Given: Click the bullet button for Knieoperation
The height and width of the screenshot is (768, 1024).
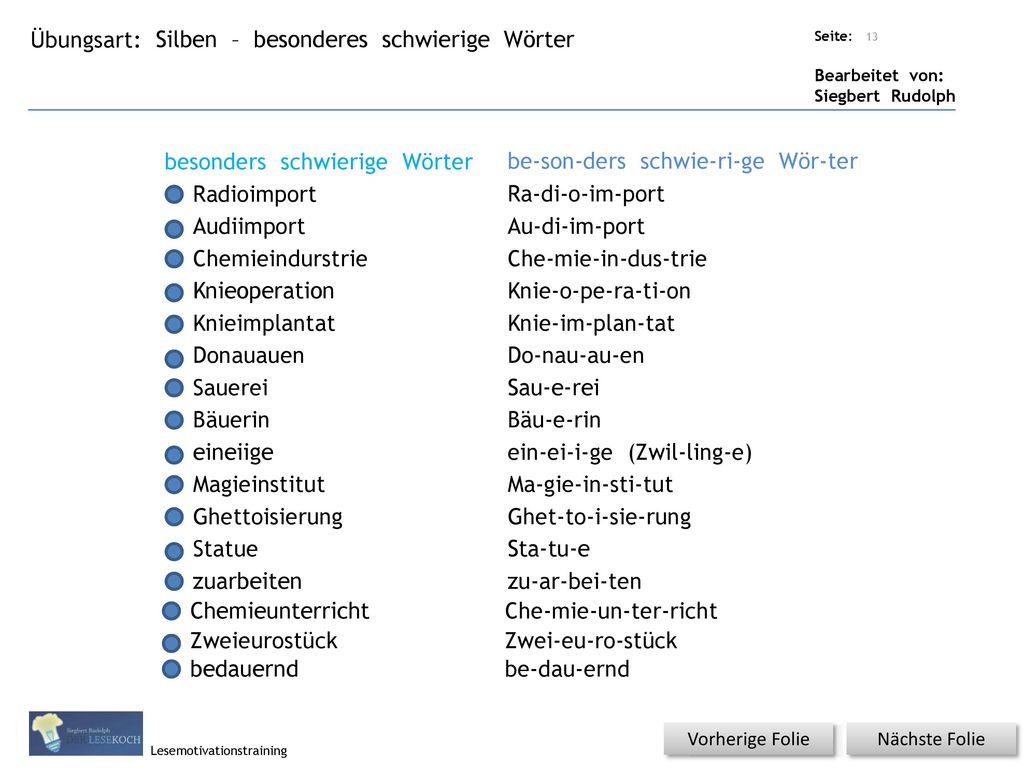Looking at the screenshot, I should click(174, 292).
